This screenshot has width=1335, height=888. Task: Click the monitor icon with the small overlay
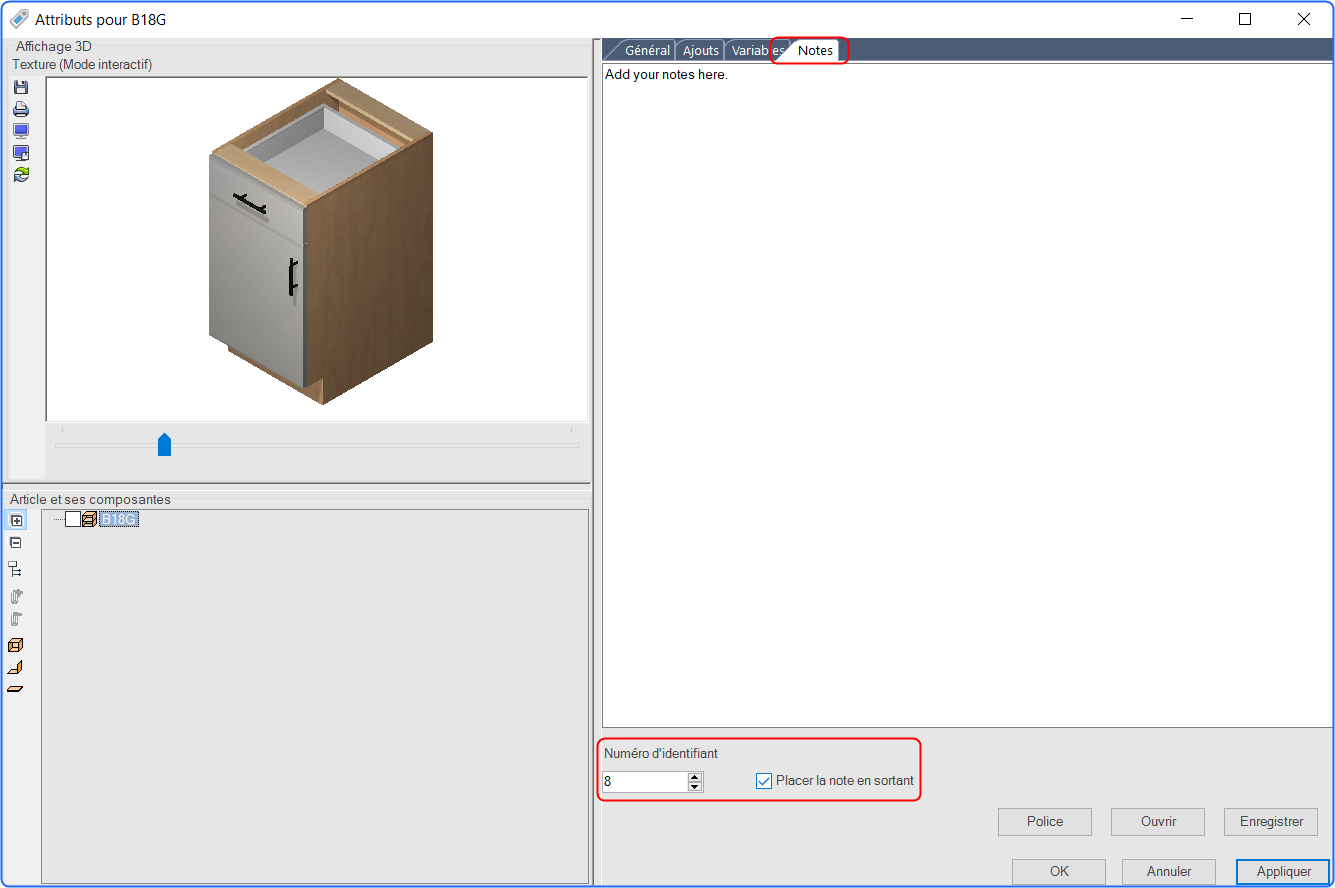pyautogui.click(x=20, y=153)
